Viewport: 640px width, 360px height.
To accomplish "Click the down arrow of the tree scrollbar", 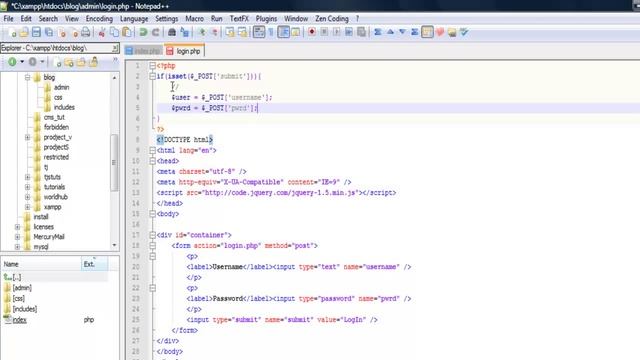I will (114, 245).
